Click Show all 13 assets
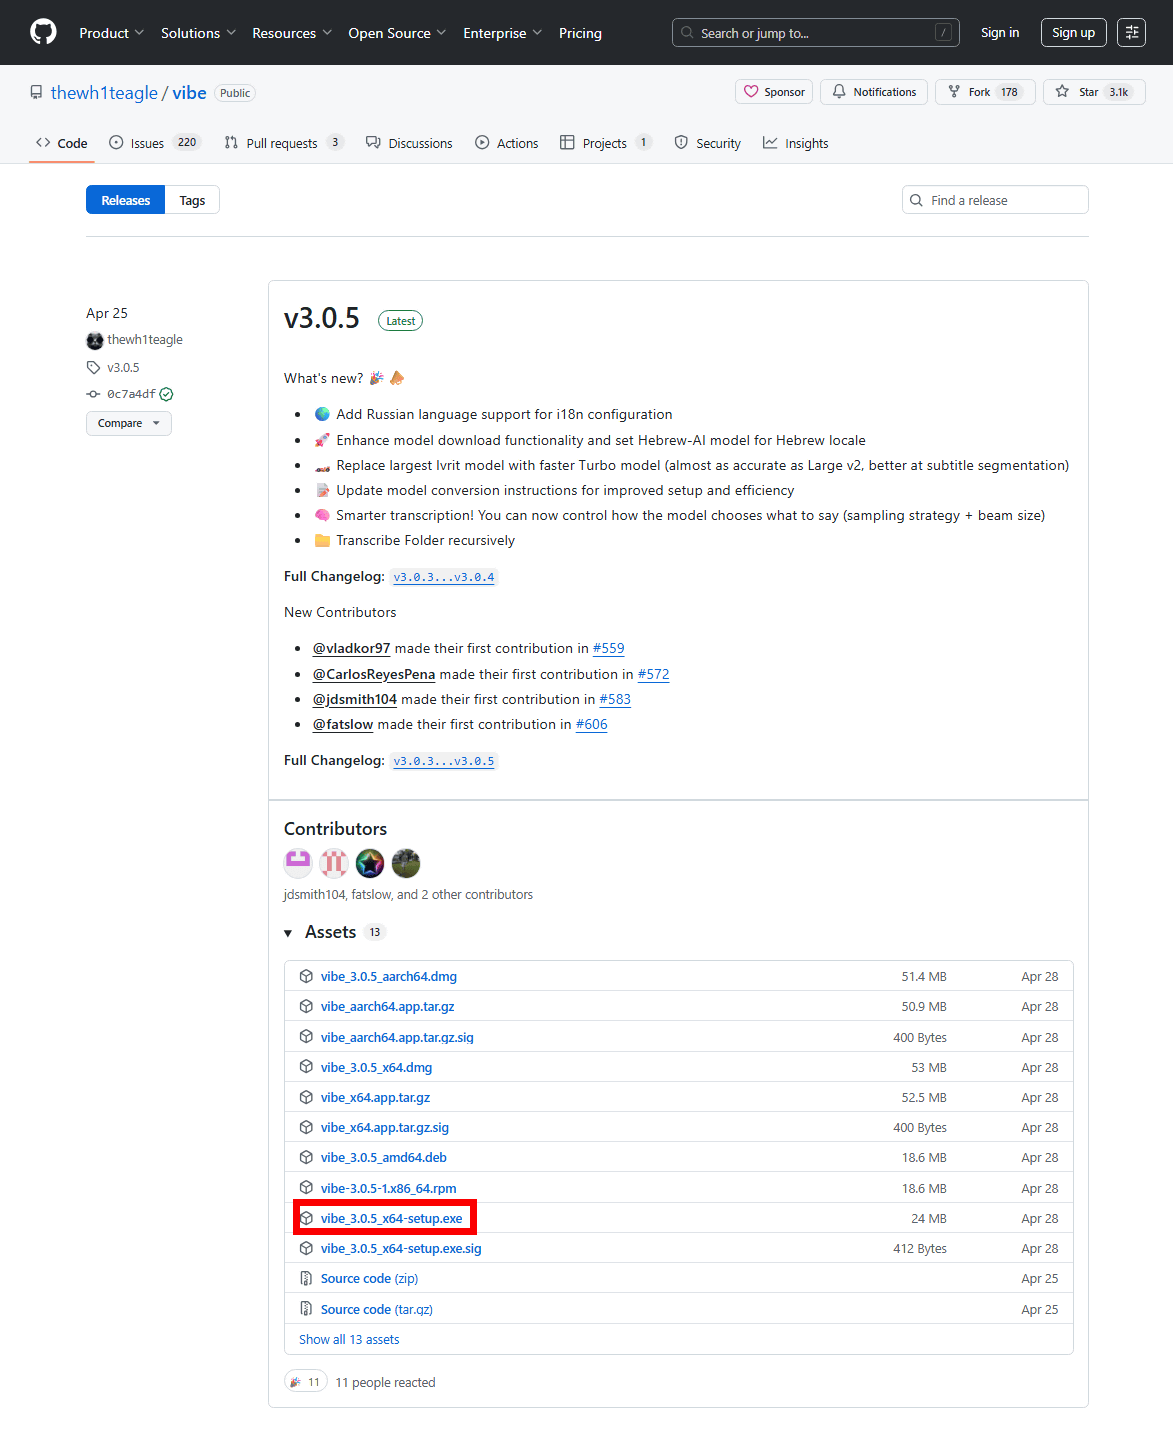The image size is (1173, 1430). (x=349, y=1339)
